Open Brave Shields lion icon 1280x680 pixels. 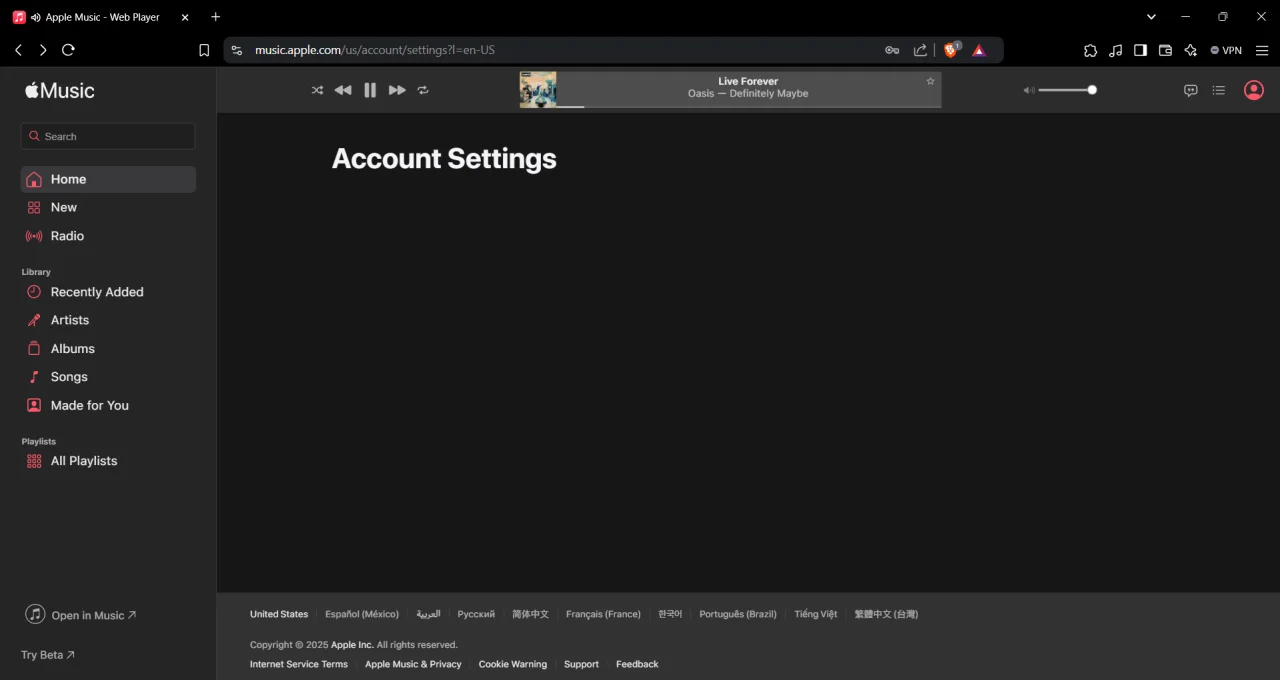pos(950,50)
